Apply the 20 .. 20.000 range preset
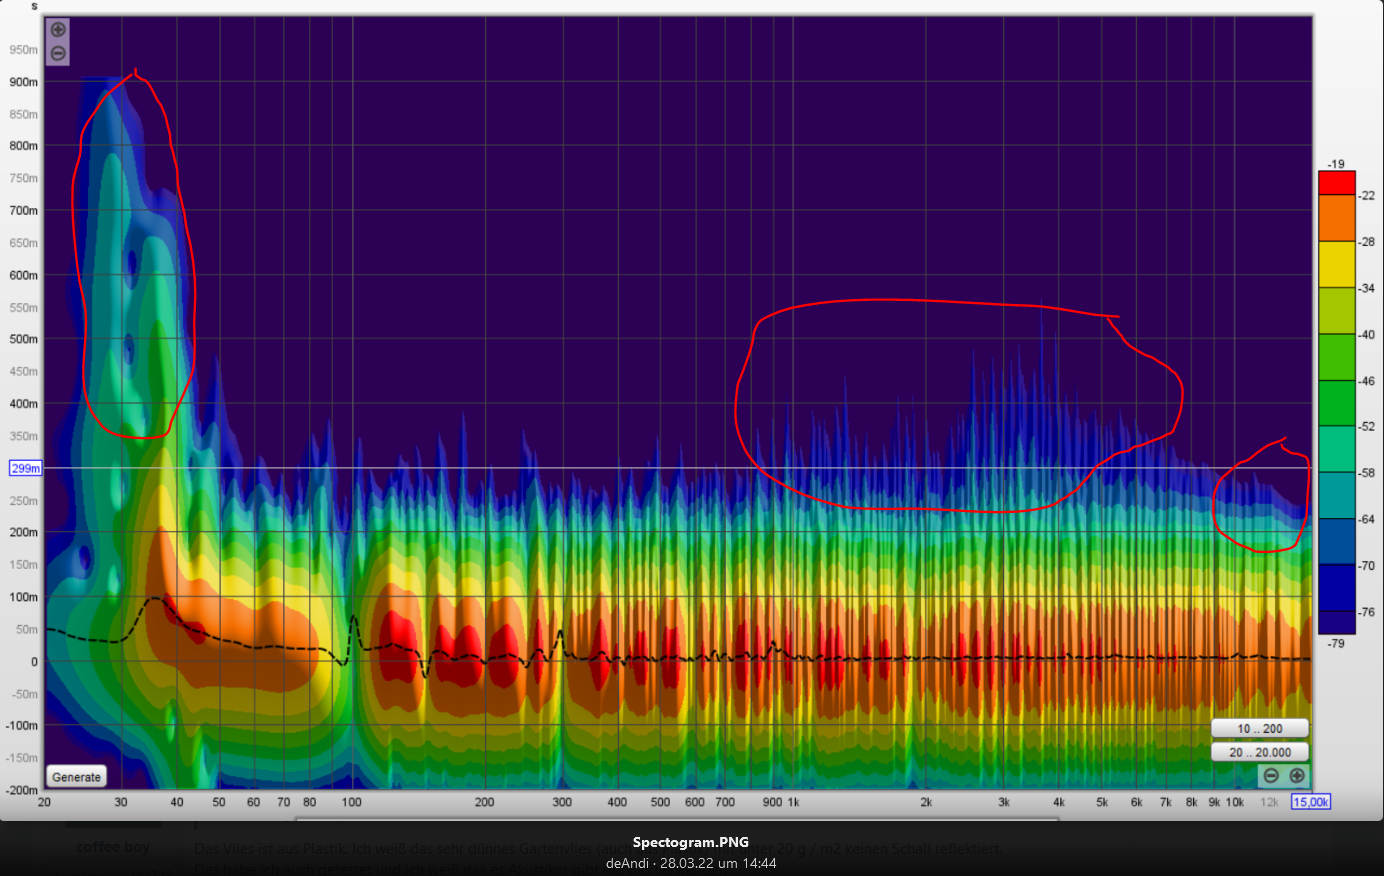The width and height of the screenshot is (1384, 876). click(x=1259, y=752)
